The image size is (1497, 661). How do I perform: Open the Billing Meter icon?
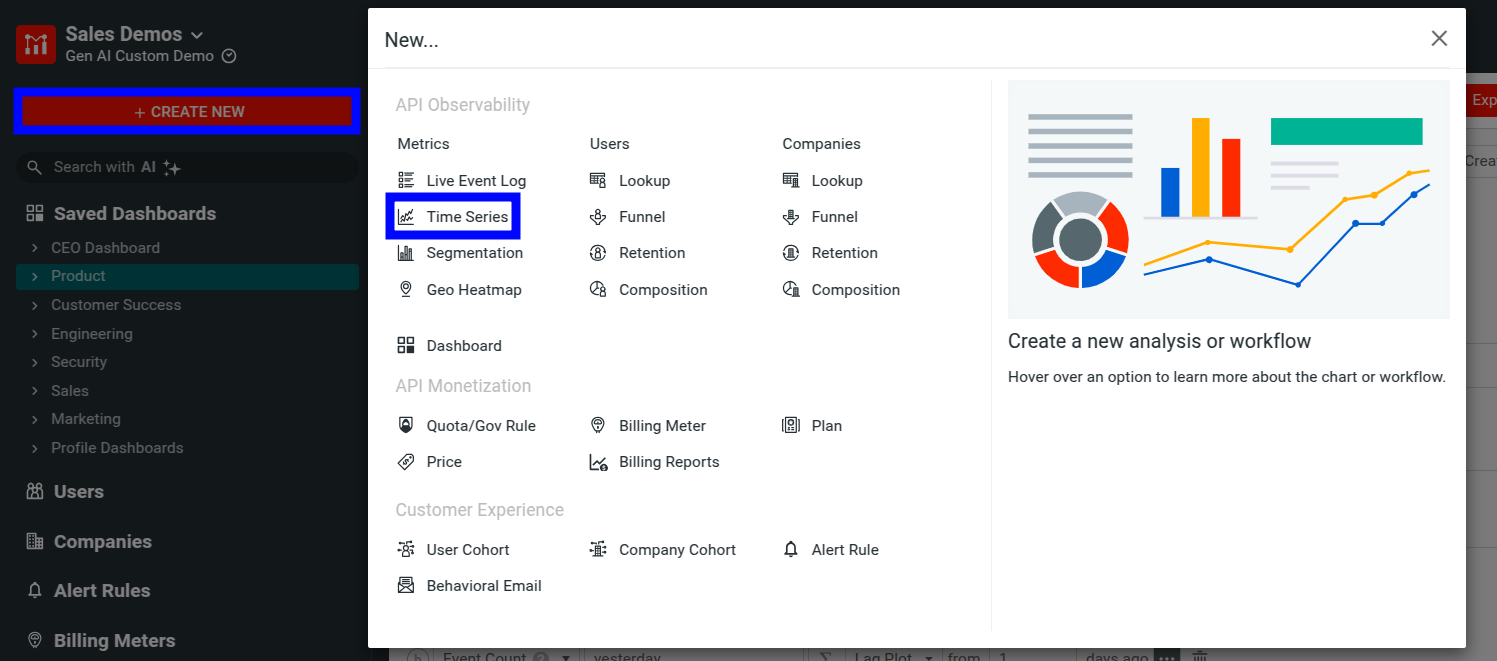597,425
